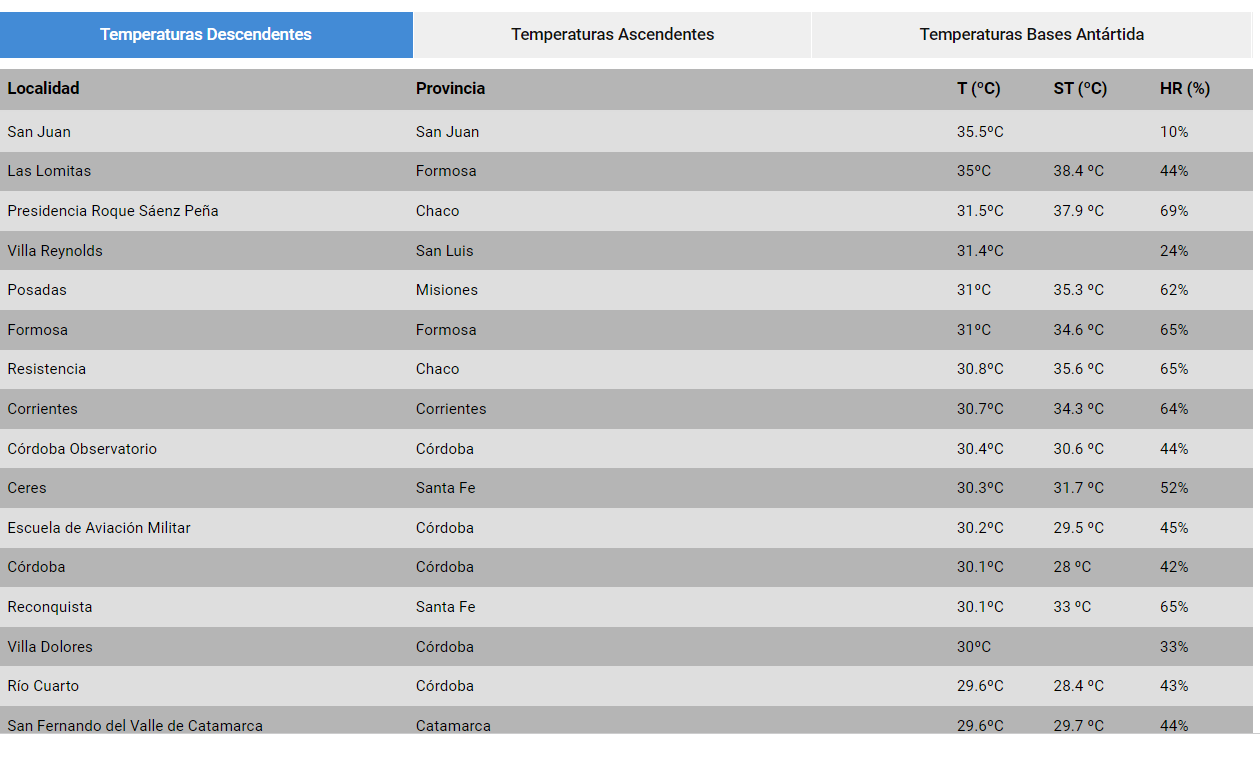Click the Resistencia locality cell
This screenshot has height=757, width=1260.
[47, 369]
